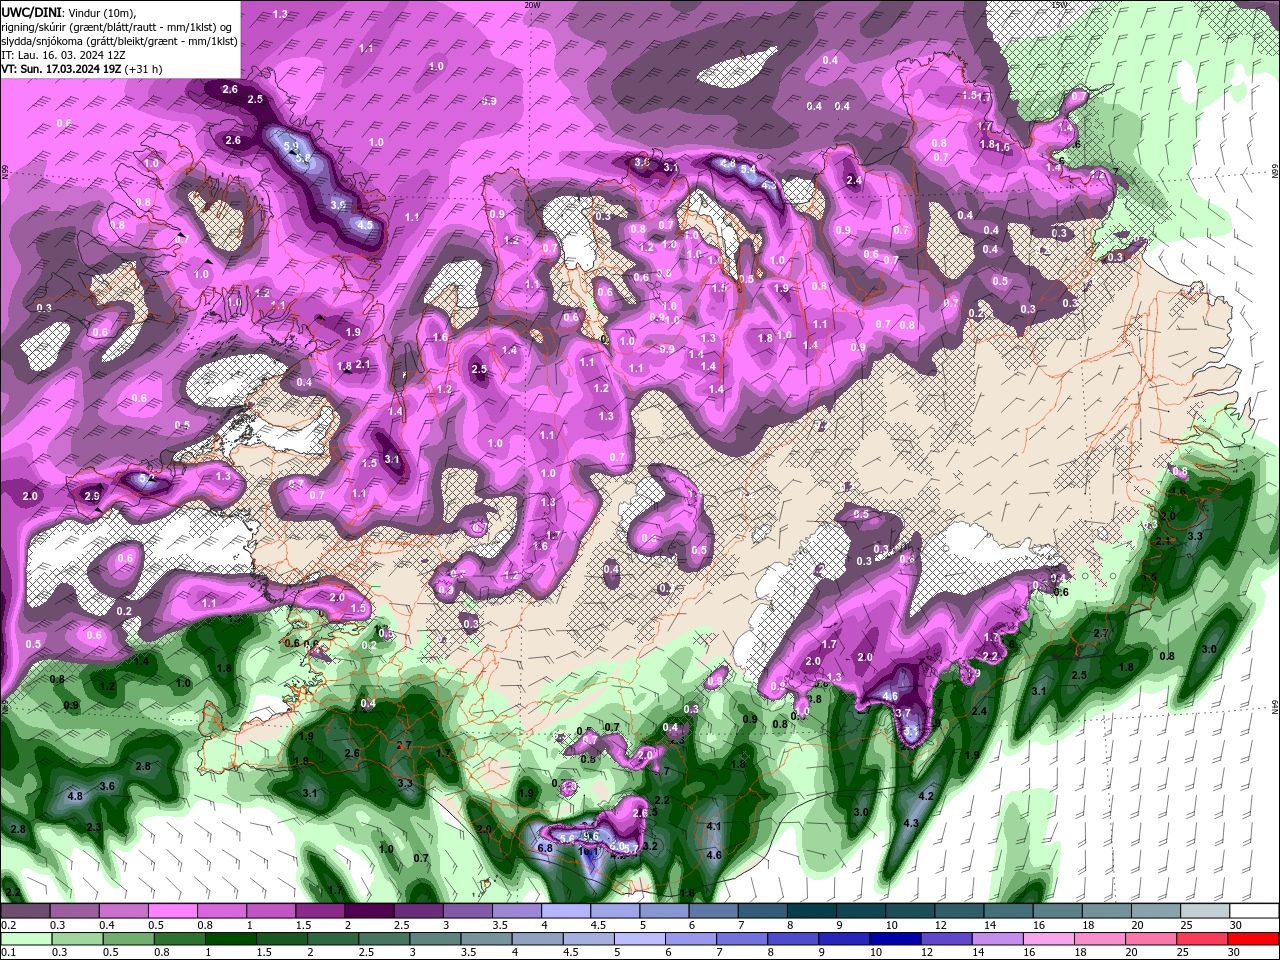Click the "0.2" label on the upper legend scale
Image resolution: width=1280 pixels, height=960 pixels.
point(10,925)
